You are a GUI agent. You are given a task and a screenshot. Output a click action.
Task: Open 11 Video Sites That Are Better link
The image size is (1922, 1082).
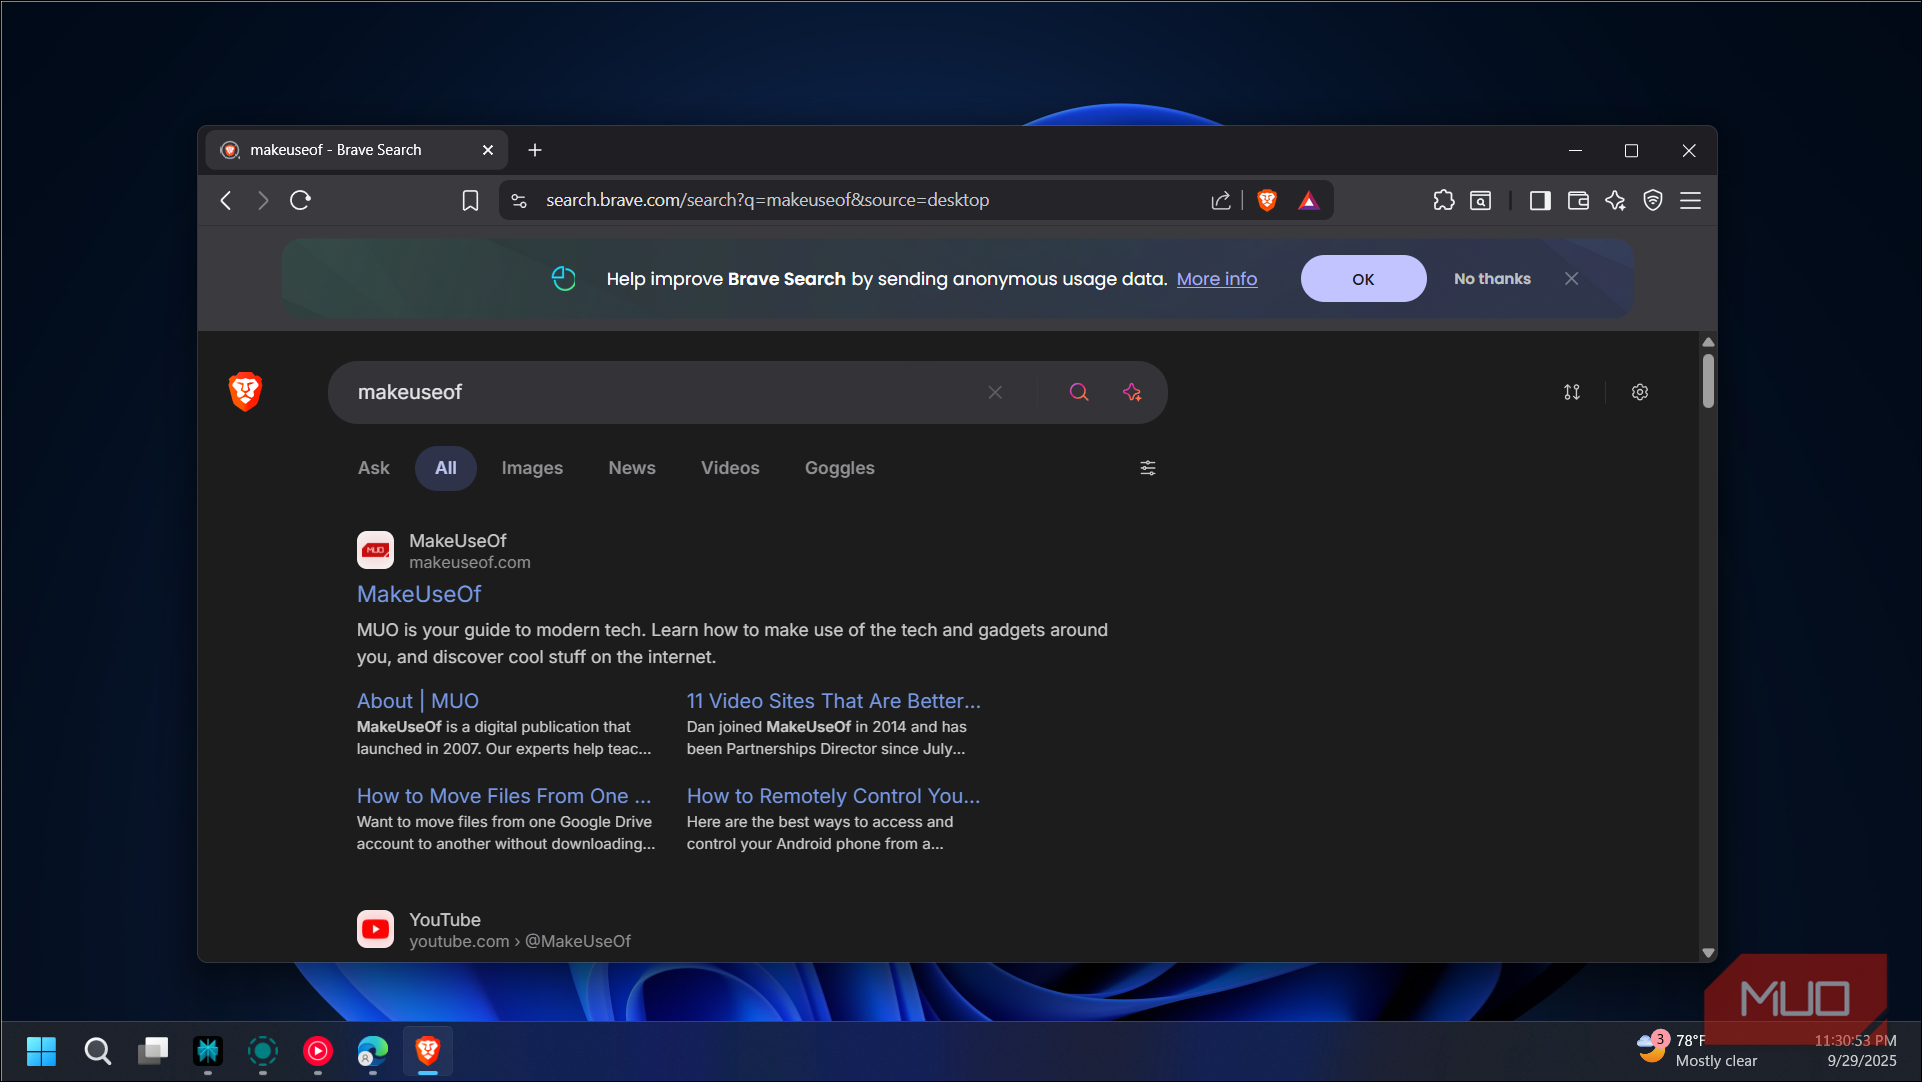833,701
